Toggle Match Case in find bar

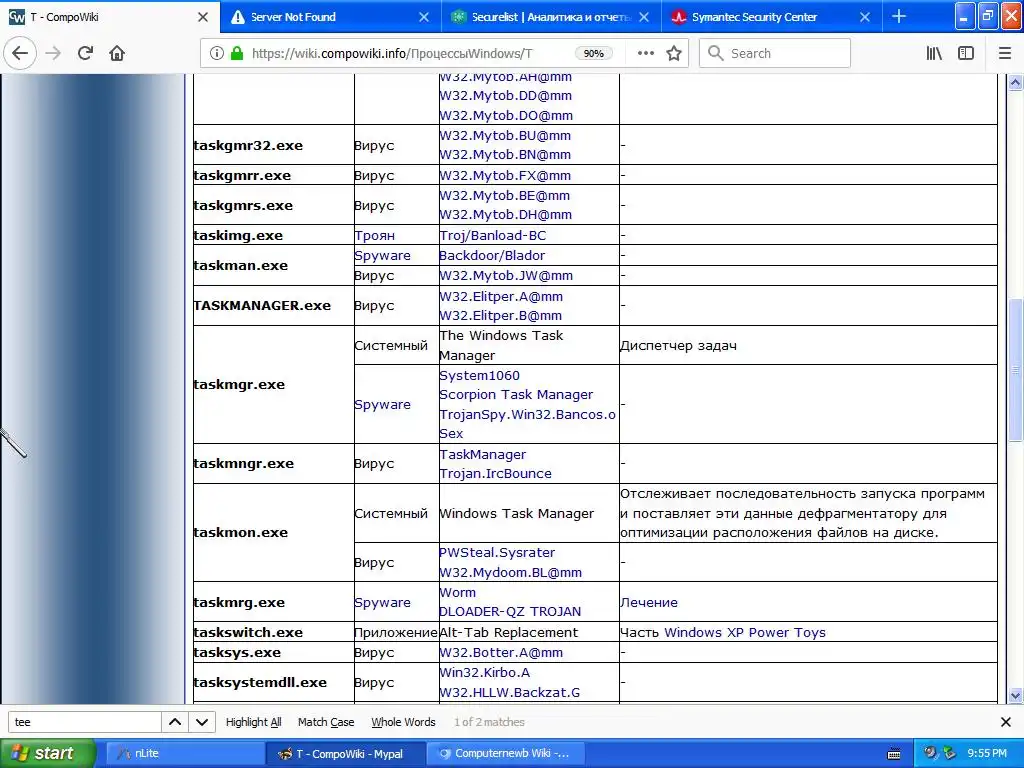[326, 722]
